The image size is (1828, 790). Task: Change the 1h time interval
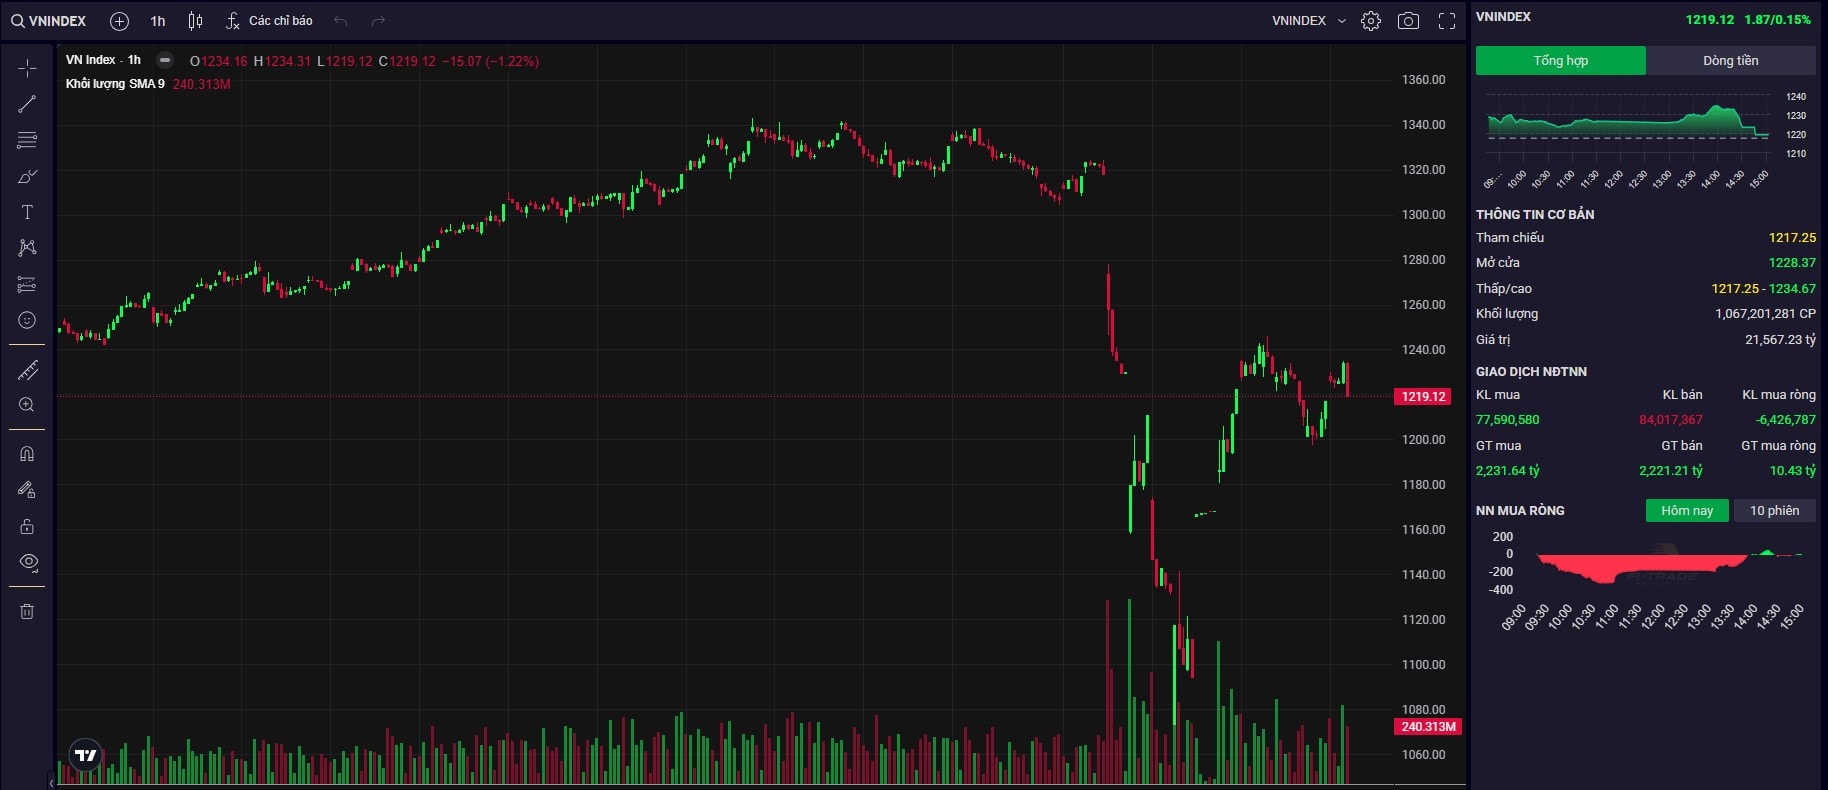pos(158,21)
